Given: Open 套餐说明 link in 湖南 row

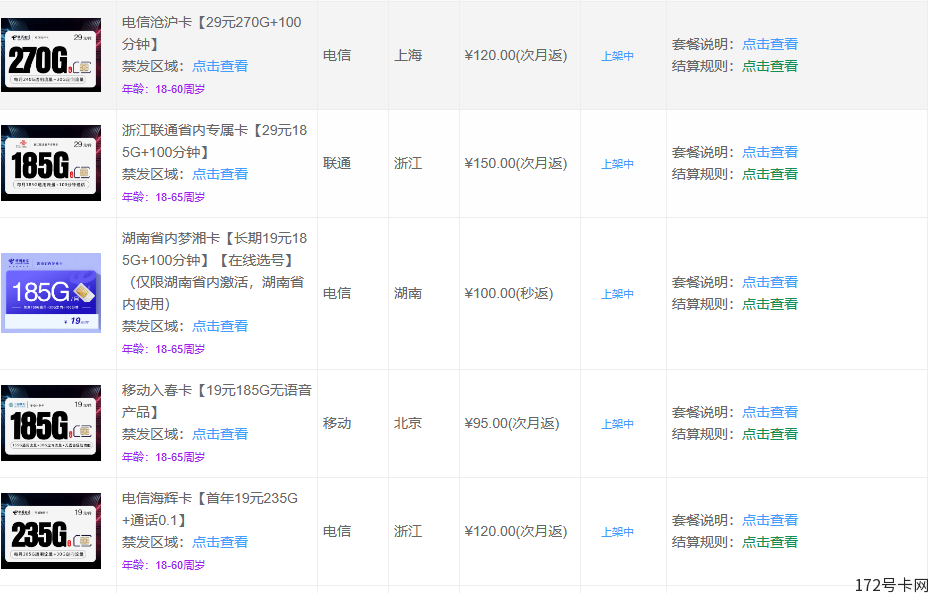Looking at the screenshot, I should click(770, 282).
